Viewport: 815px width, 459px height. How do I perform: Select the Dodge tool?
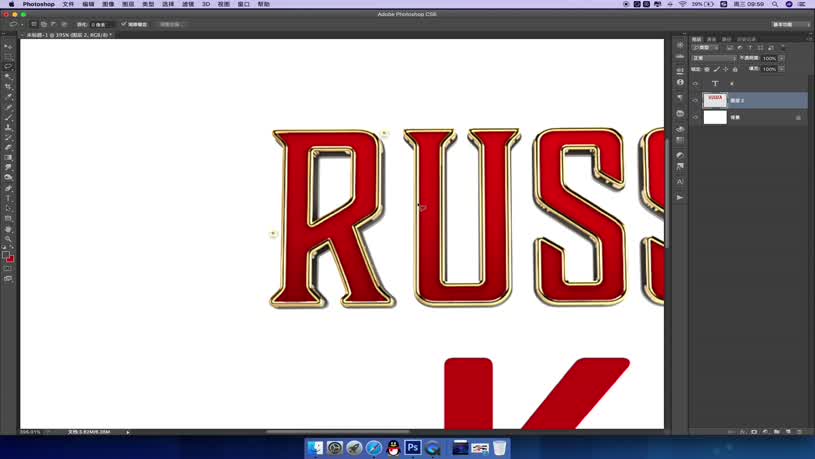tap(8, 178)
